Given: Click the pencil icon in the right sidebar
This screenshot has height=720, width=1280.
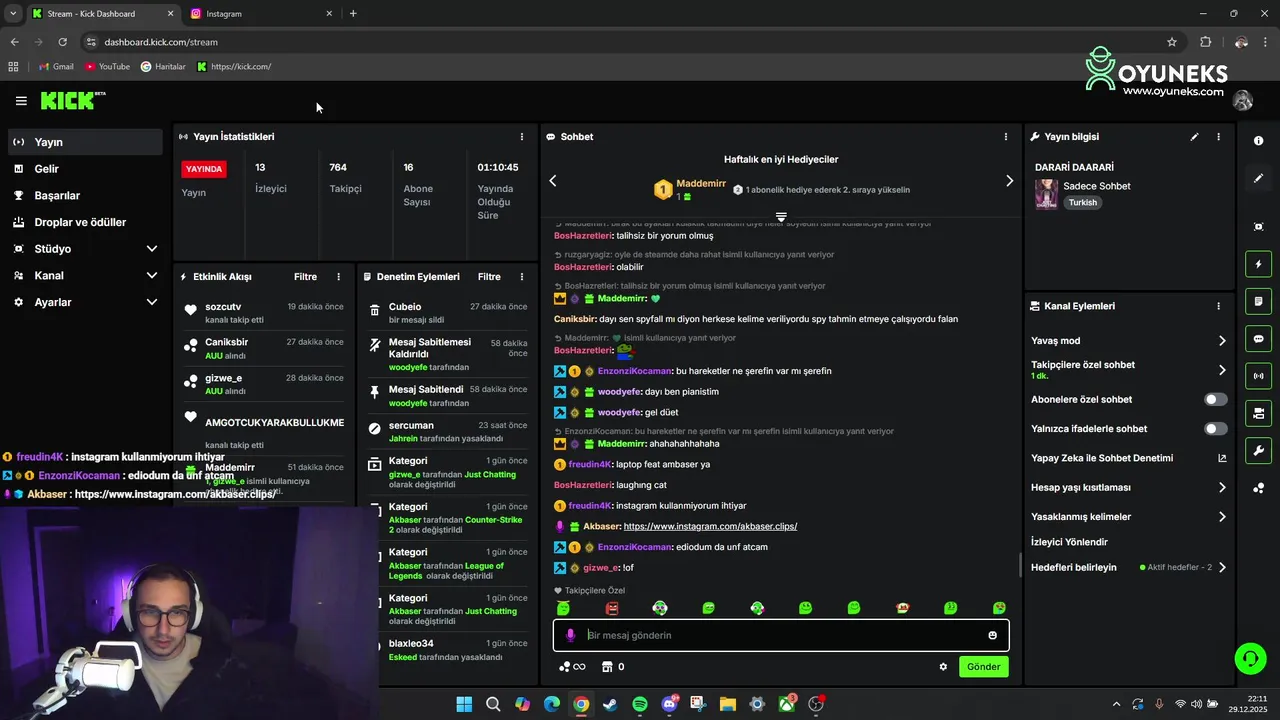Looking at the screenshot, I should point(1259,178).
